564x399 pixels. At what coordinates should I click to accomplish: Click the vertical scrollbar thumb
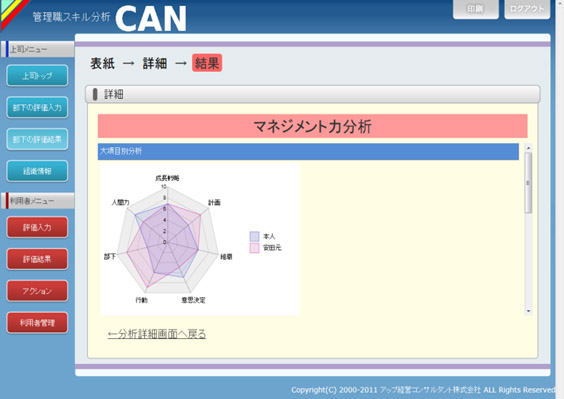[528, 183]
